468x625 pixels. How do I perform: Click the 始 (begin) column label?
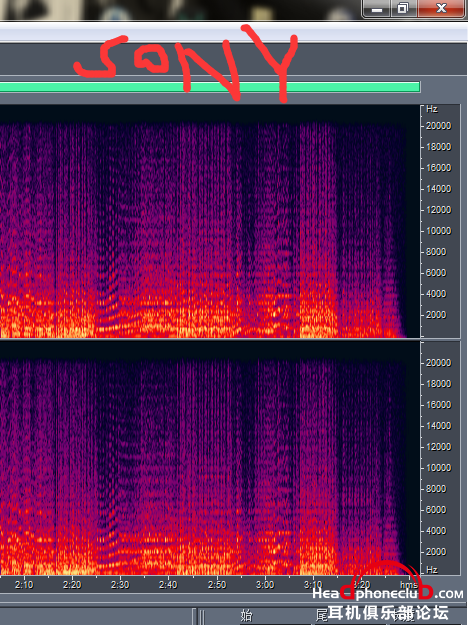(246, 616)
